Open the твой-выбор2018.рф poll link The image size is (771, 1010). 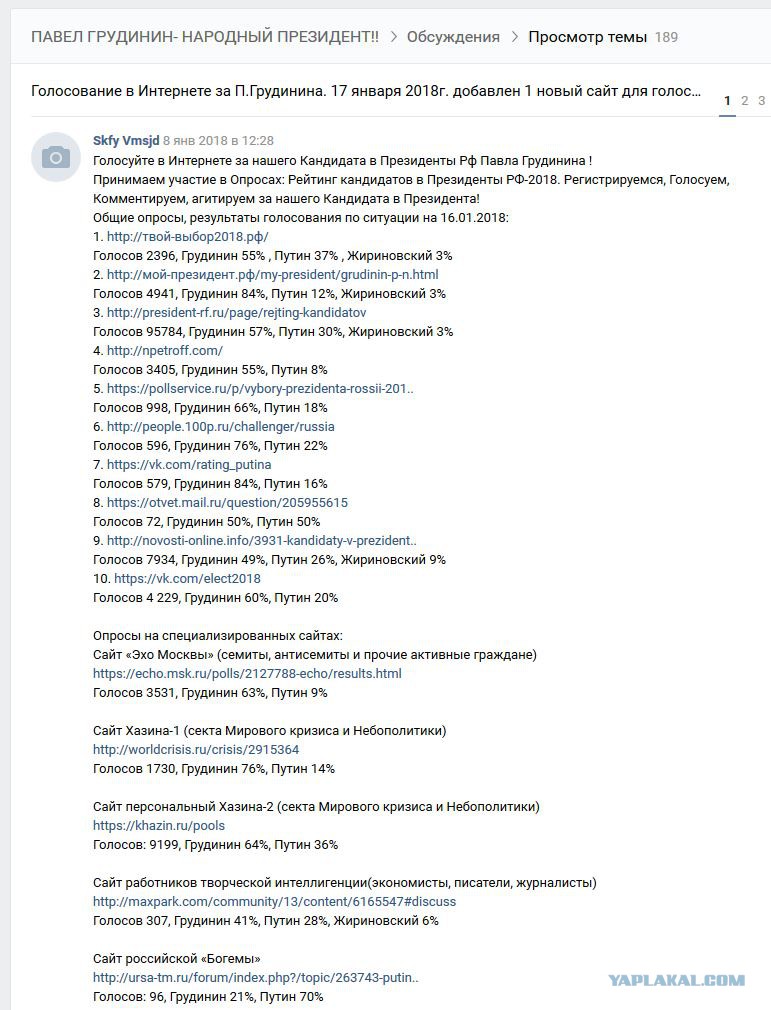(187, 236)
